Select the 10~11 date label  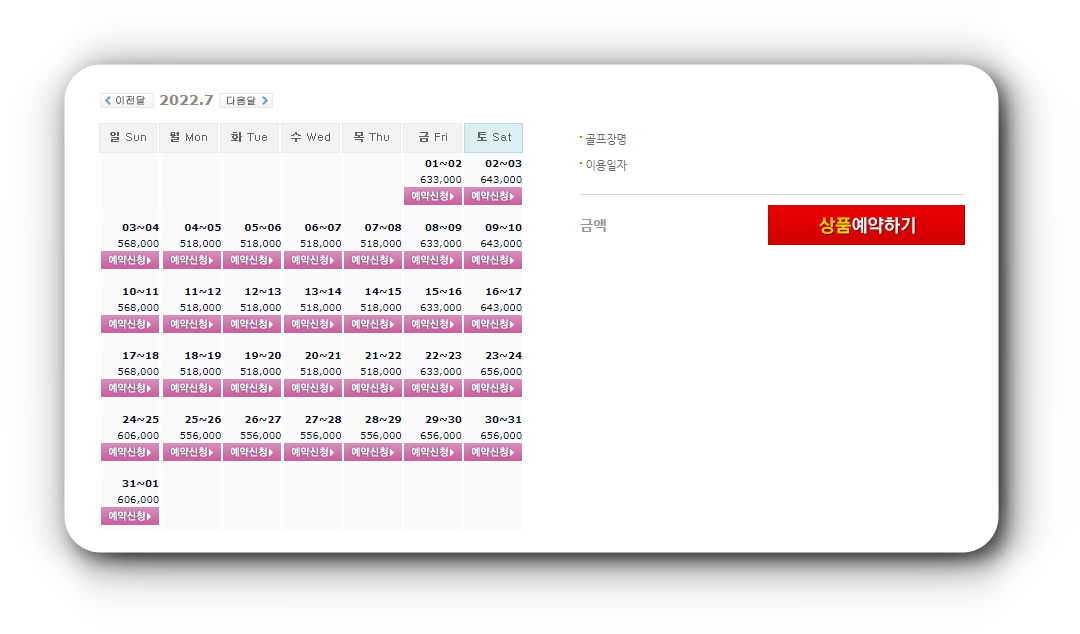click(x=141, y=292)
